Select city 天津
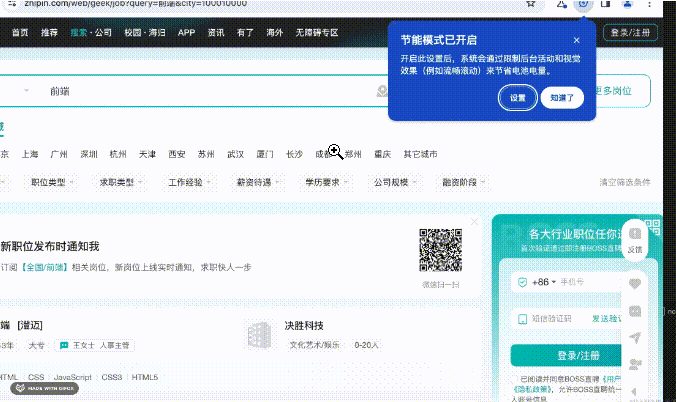Viewport: 676px width, 402px height. point(147,154)
